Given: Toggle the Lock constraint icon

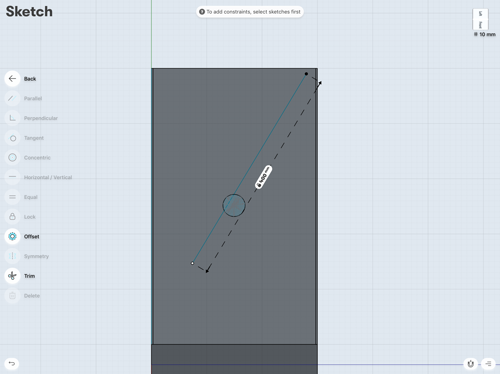Looking at the screenshot, I should (x=12, y=217).
